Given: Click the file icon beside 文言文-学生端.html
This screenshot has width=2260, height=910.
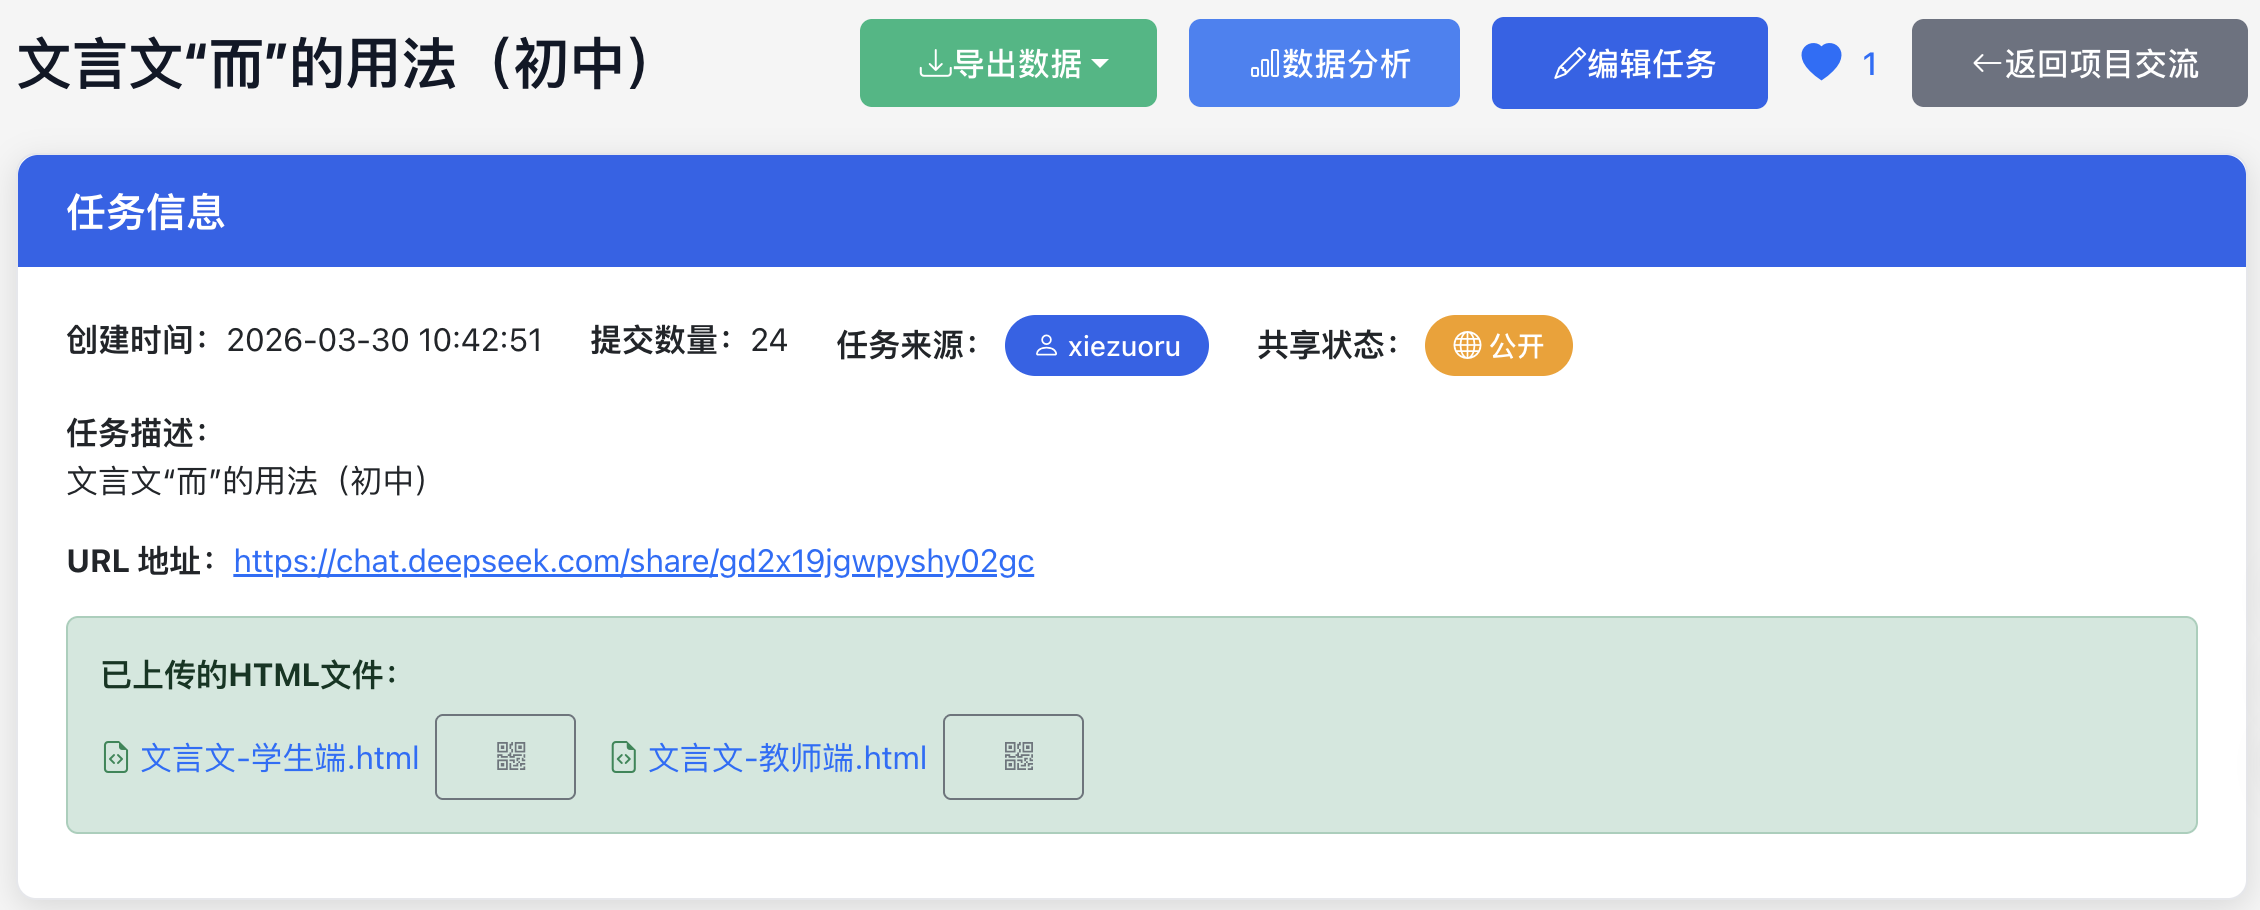Looking at the screenshot, I should pyautogui.click(x=116, y=758).
